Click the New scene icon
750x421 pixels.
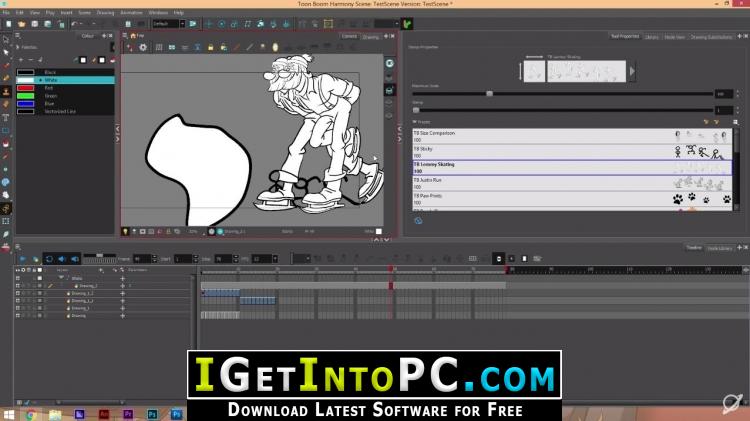pyautogui.click(x=9, y=24)
